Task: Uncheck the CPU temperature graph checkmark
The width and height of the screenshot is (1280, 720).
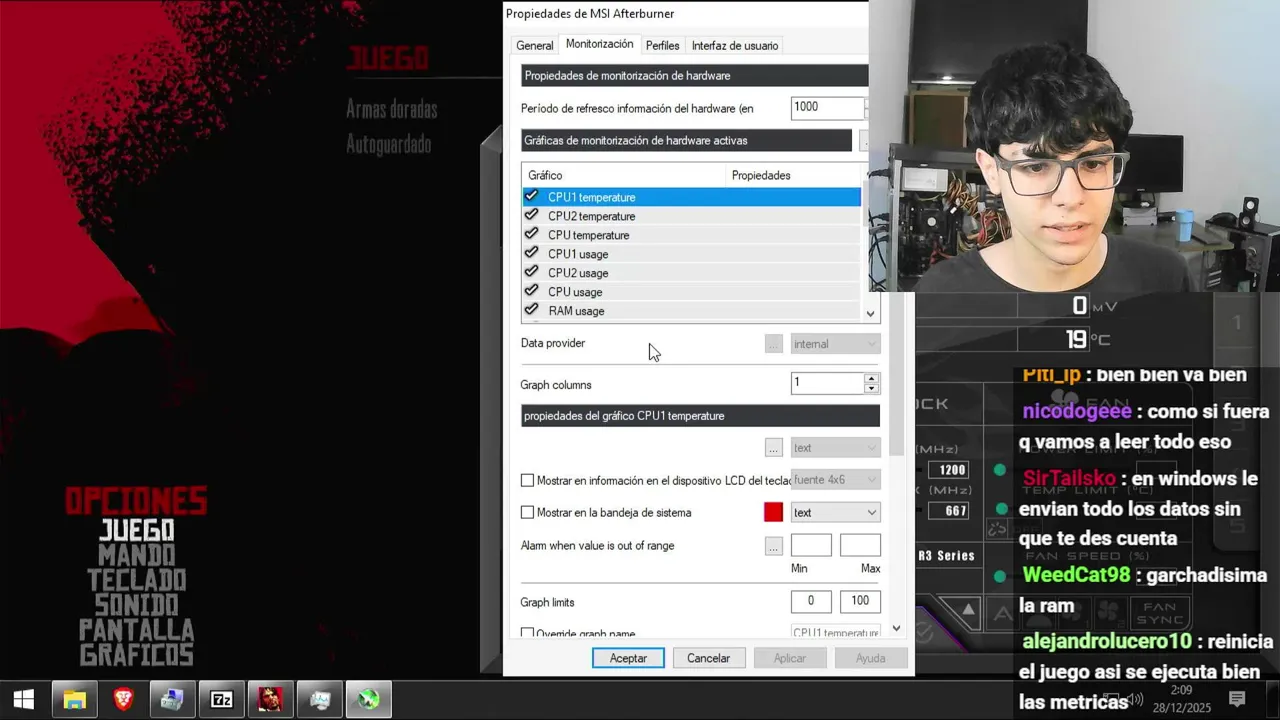Action: click(531, 234)
